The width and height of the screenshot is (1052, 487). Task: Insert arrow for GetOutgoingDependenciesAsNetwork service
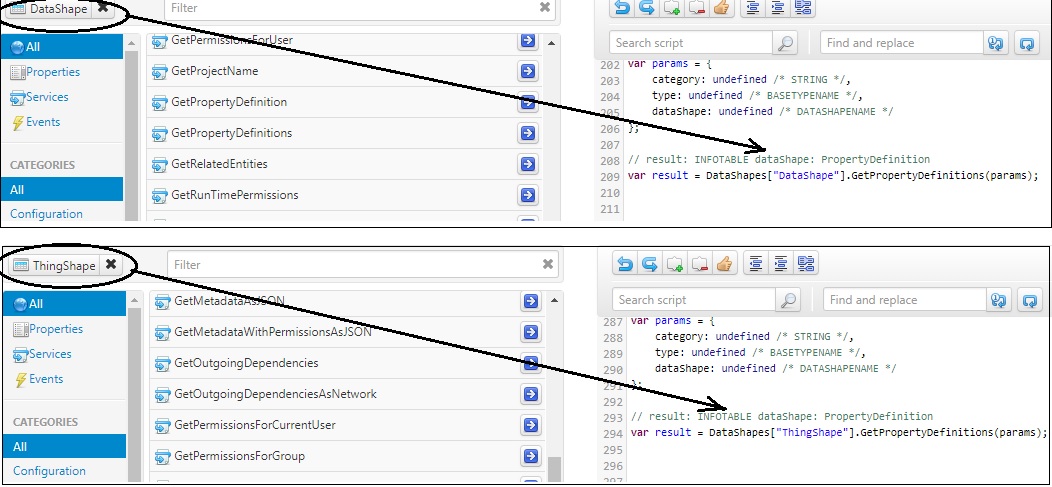(x=531, y=394)
